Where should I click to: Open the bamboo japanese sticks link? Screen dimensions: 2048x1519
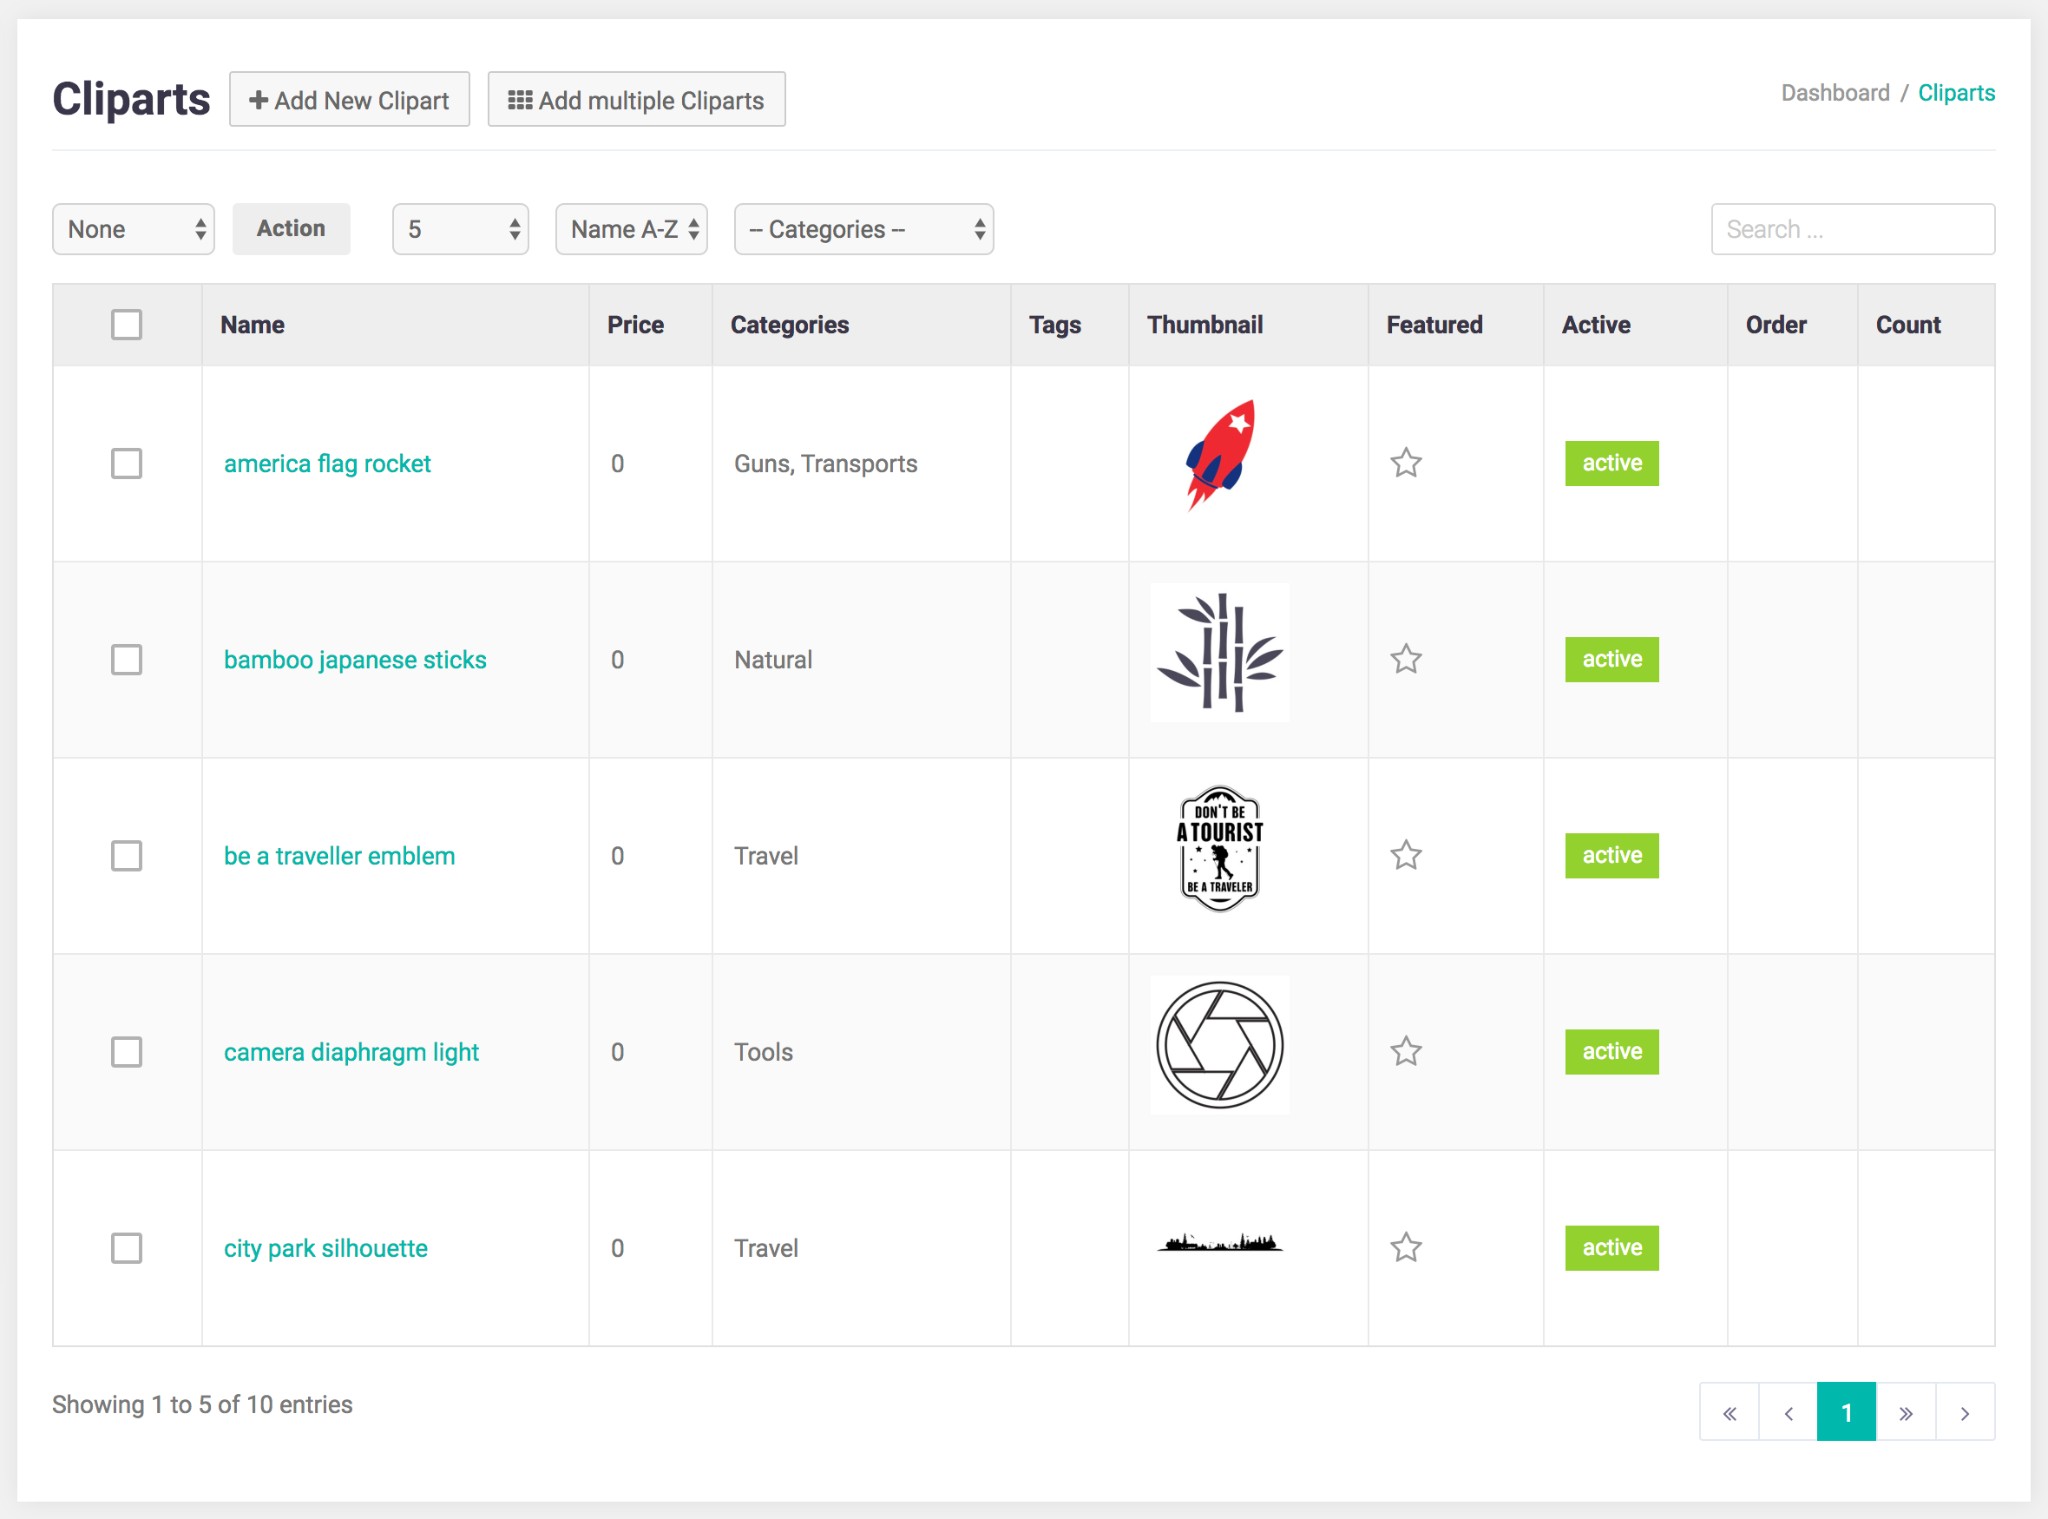click(355, 659)
